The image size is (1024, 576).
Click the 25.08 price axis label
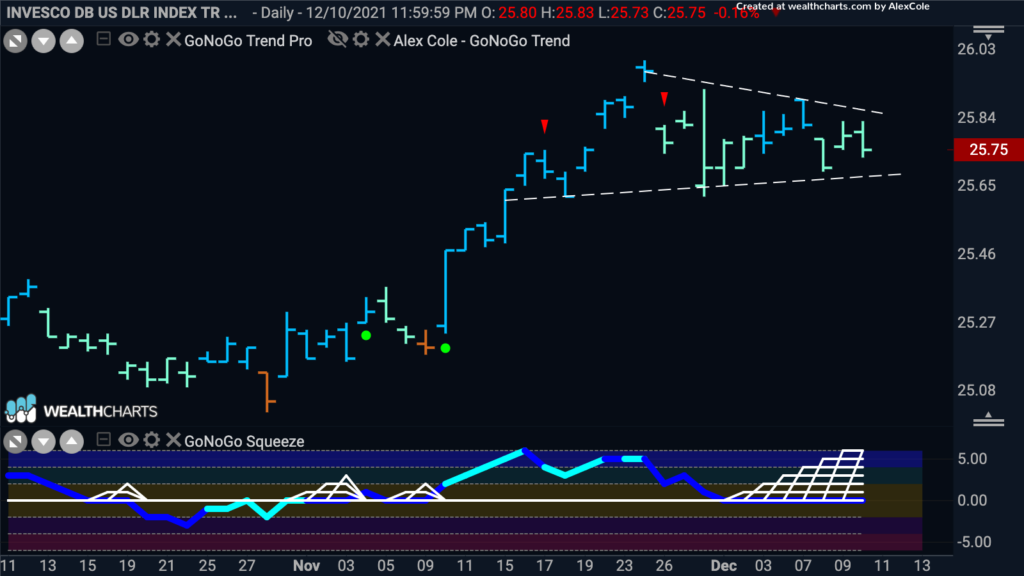pyautogui.click(x=976, y=391)
